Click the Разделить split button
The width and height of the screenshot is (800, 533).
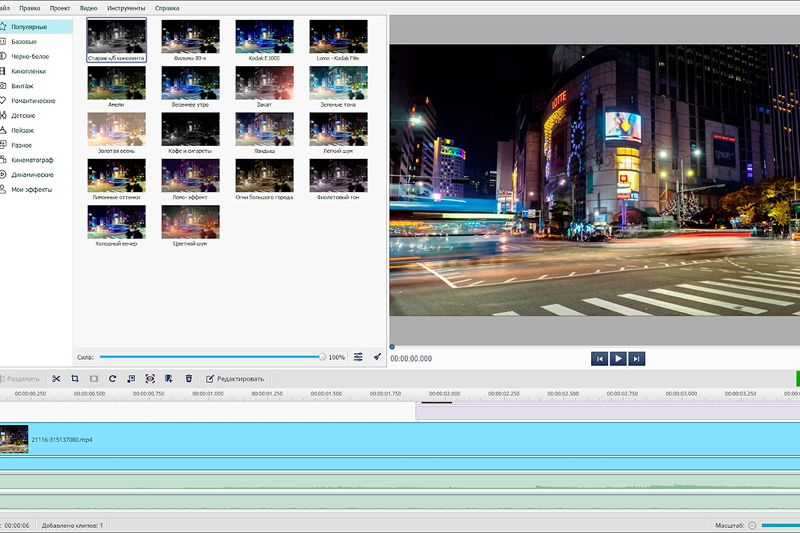pyautogui.click(x=20, y=378)
